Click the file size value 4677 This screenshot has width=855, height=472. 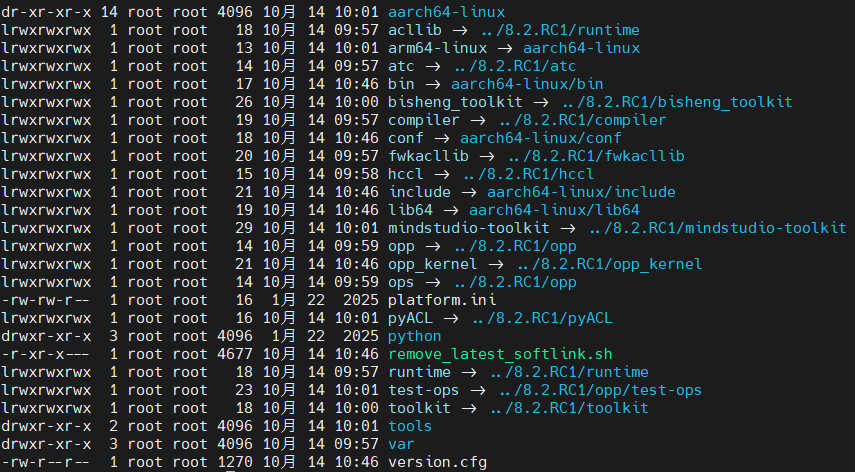[x=236, y=354]
